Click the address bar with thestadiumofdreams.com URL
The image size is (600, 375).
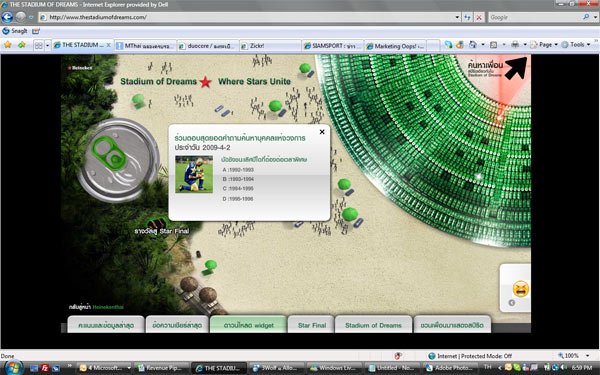245,17
